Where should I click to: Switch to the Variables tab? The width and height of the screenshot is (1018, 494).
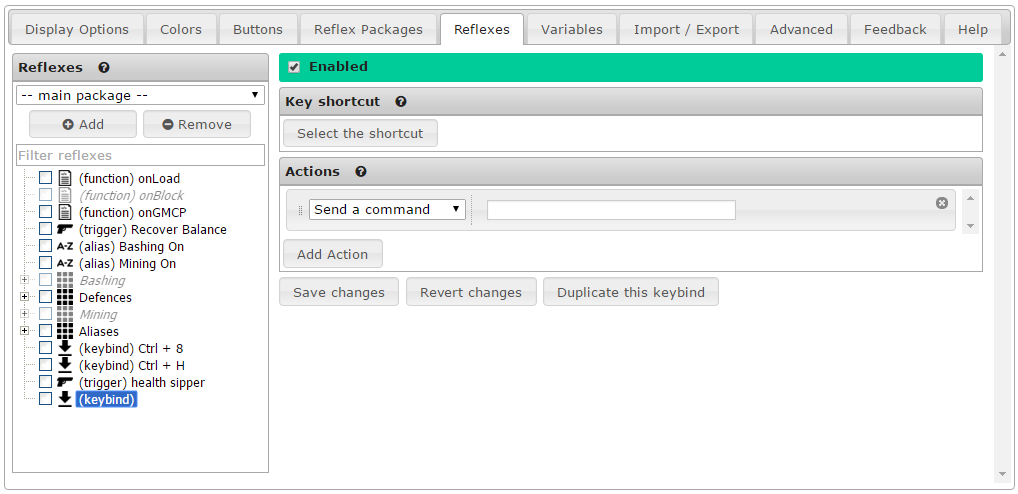[571, 30]
